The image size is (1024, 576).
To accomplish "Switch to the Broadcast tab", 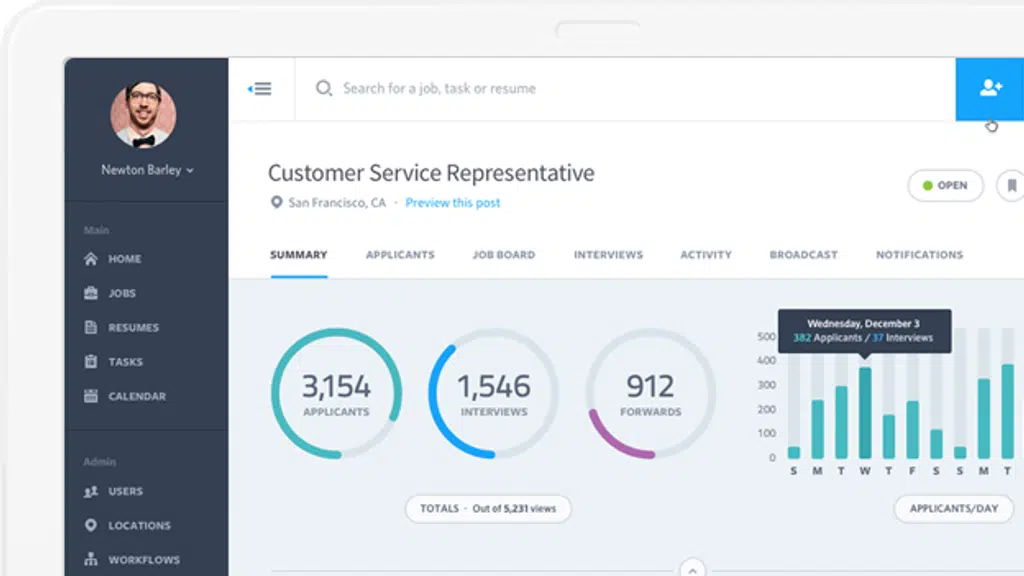I will click(x=803, y=255).
